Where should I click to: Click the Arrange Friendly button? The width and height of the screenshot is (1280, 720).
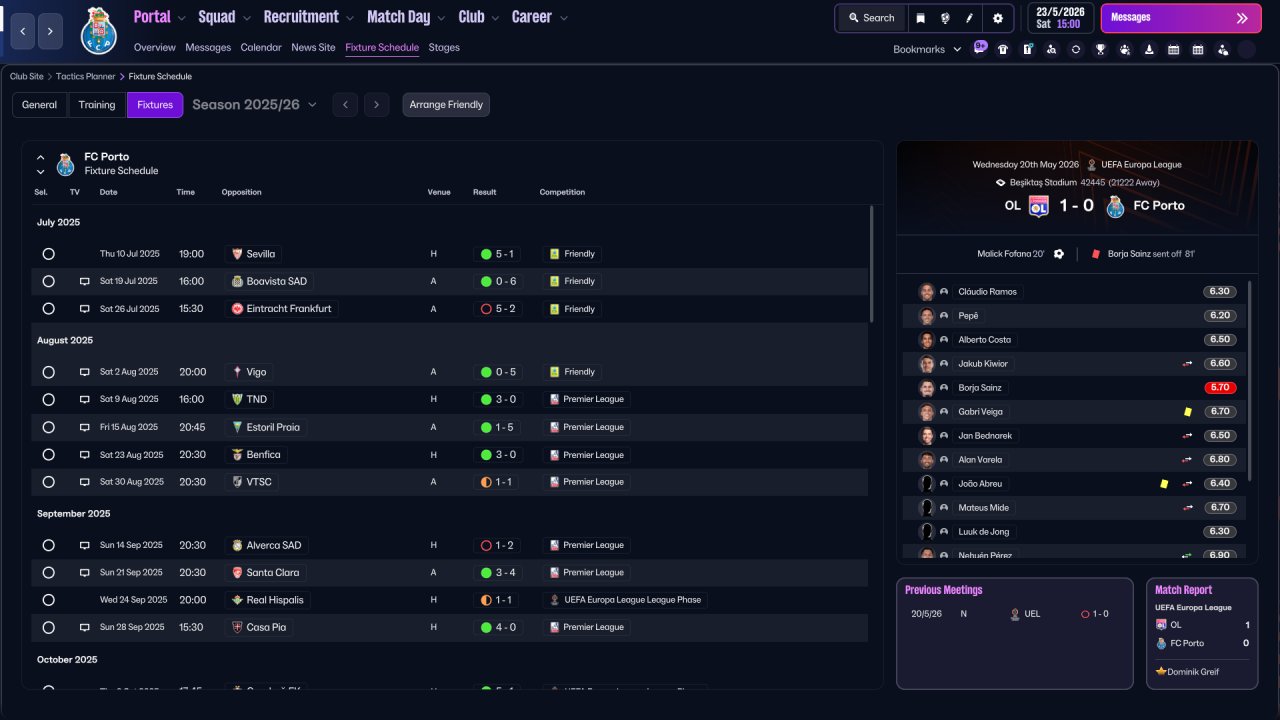point(446,105)
